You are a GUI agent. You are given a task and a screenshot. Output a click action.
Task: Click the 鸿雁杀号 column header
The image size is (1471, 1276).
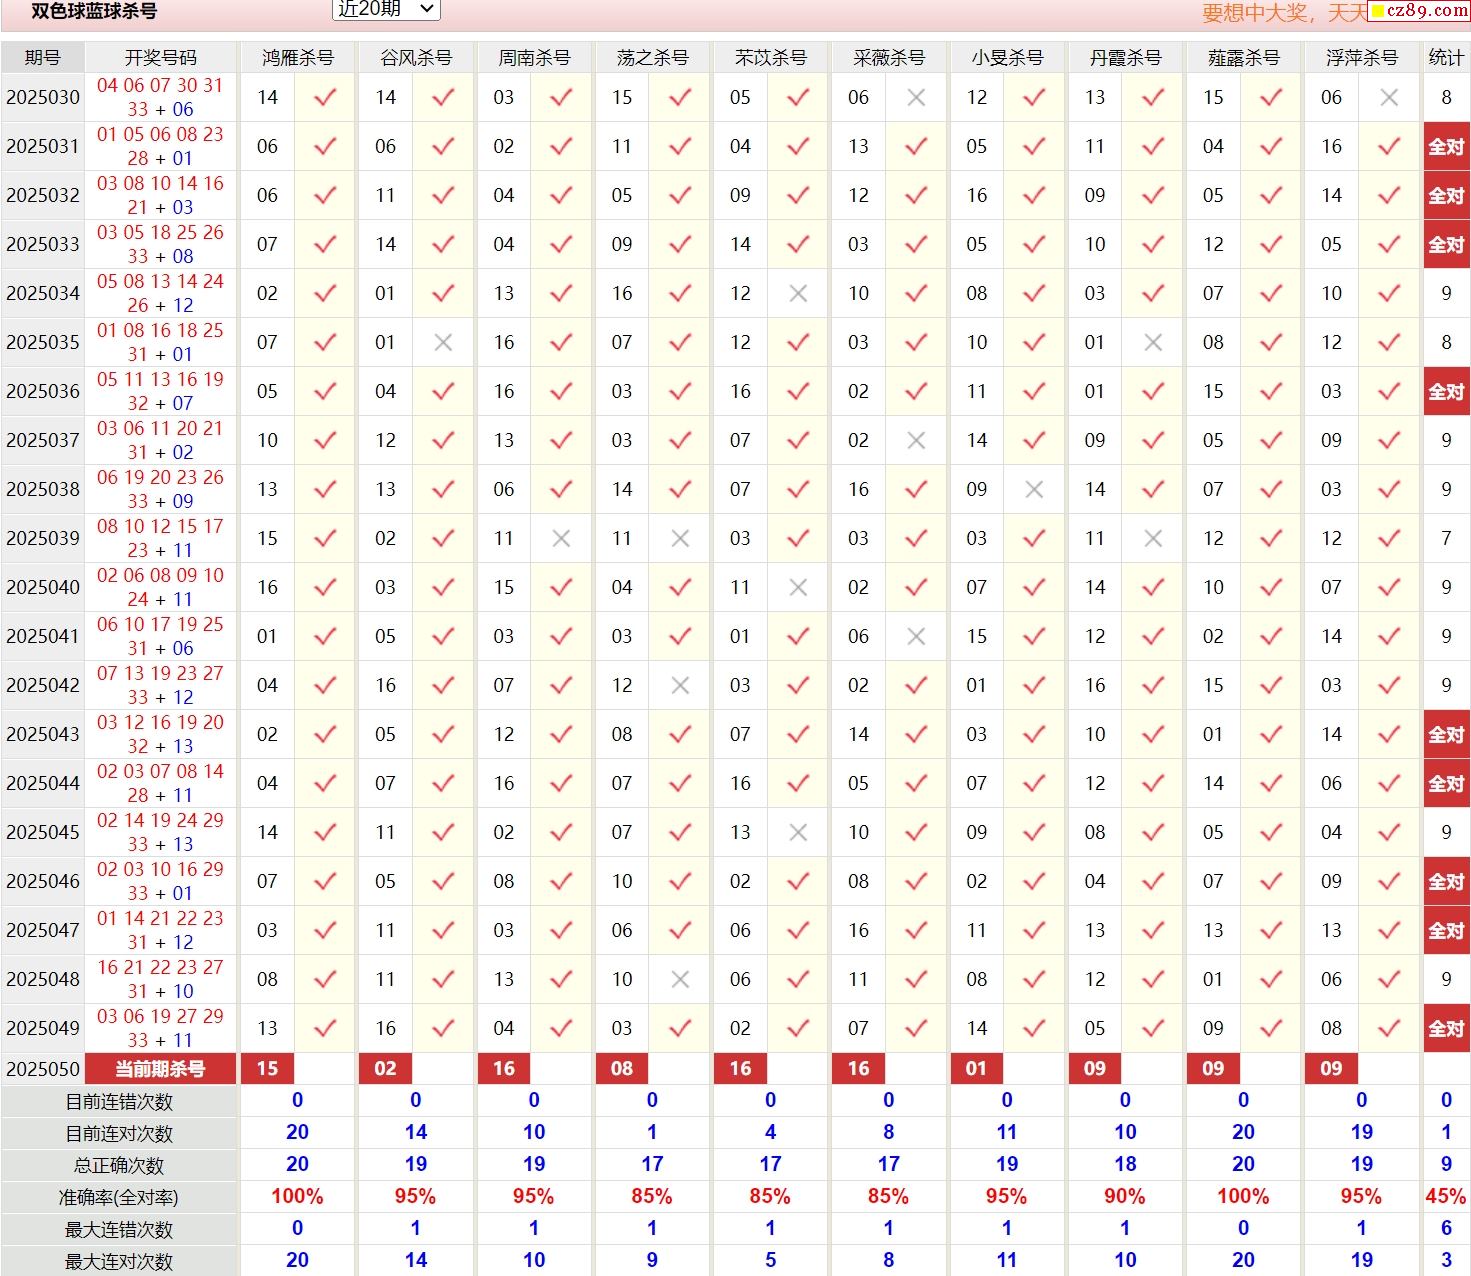(x=298, y=58)
